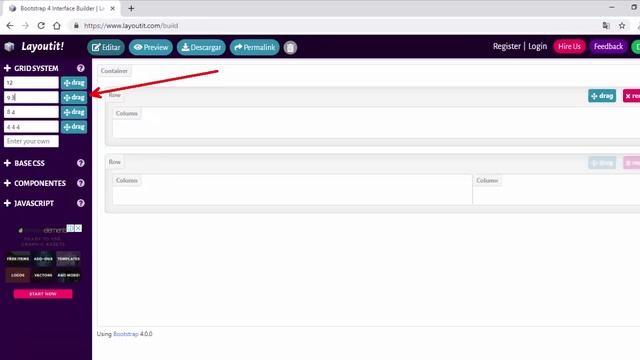The image size is (640, 360).
Task: Expand the GRID SYSTEM section
Action: pos(31,68)
